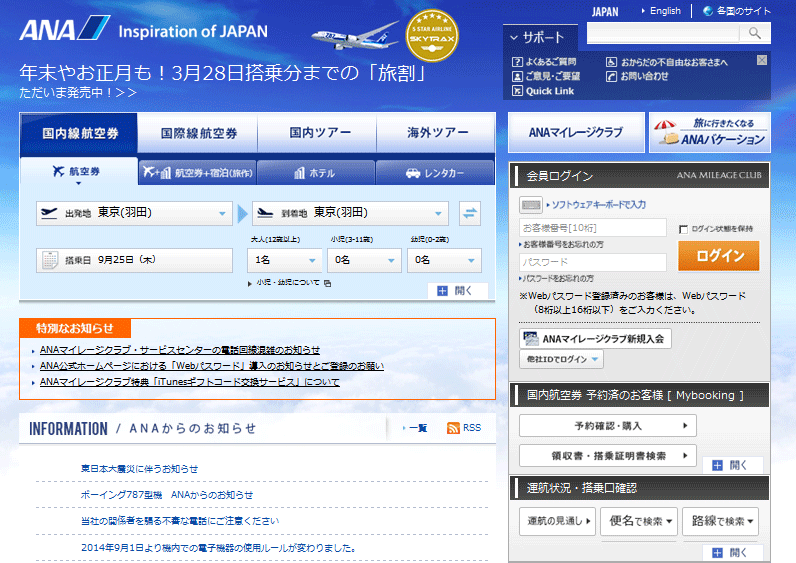Screen dimensions: 796x563
Task: Switch to 国内ツアー tab
Action: point(317,133)
